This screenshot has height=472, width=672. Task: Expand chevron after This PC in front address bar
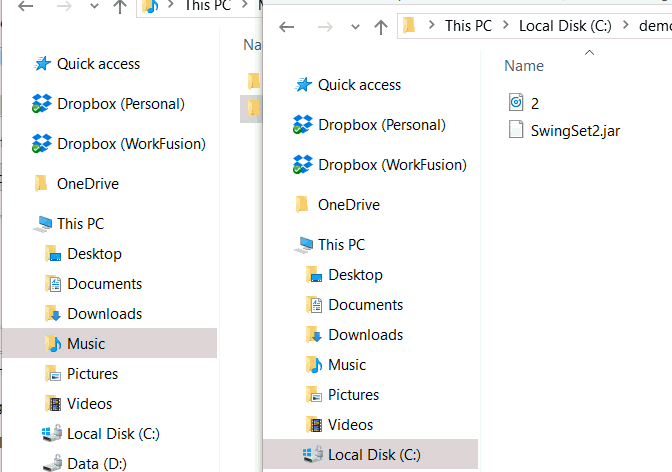pos(506,25)
